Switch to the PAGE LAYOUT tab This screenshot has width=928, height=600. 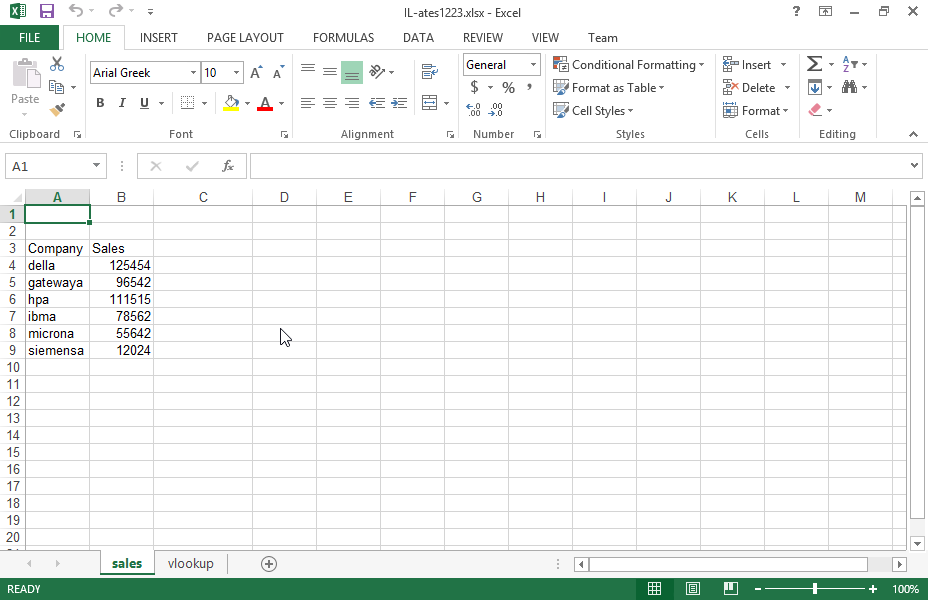245,38
